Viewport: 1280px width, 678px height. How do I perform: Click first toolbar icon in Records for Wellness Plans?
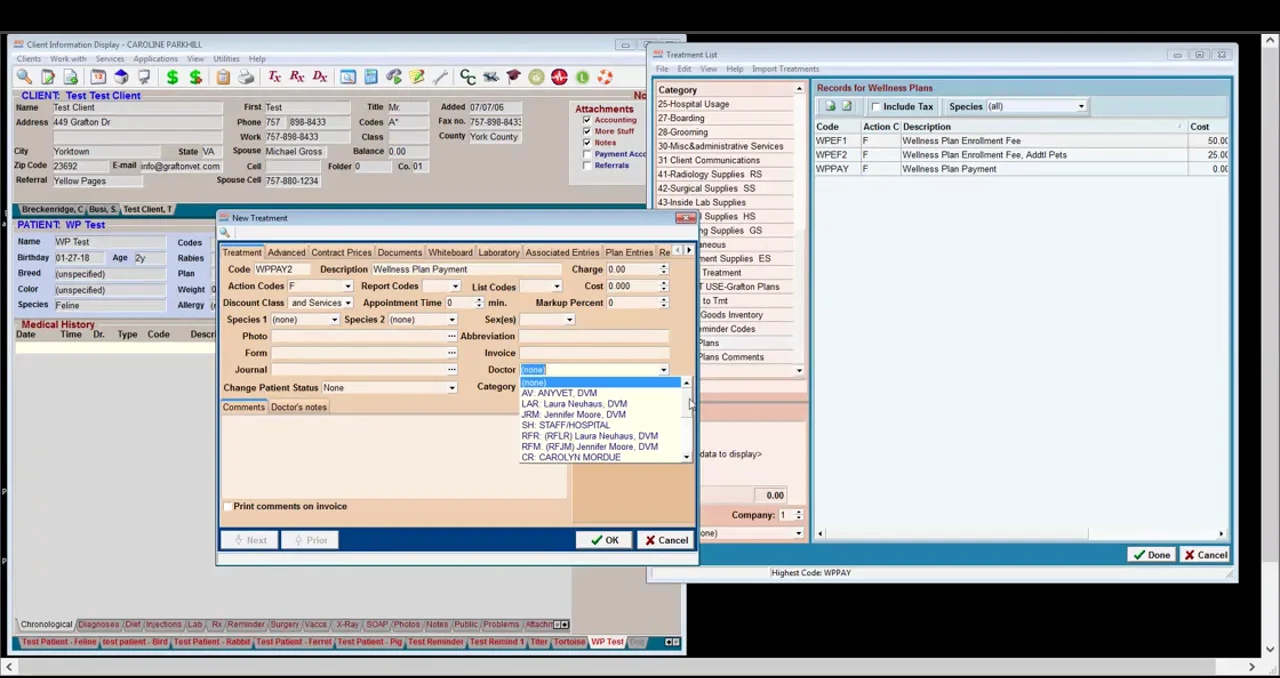coord(830,106)
